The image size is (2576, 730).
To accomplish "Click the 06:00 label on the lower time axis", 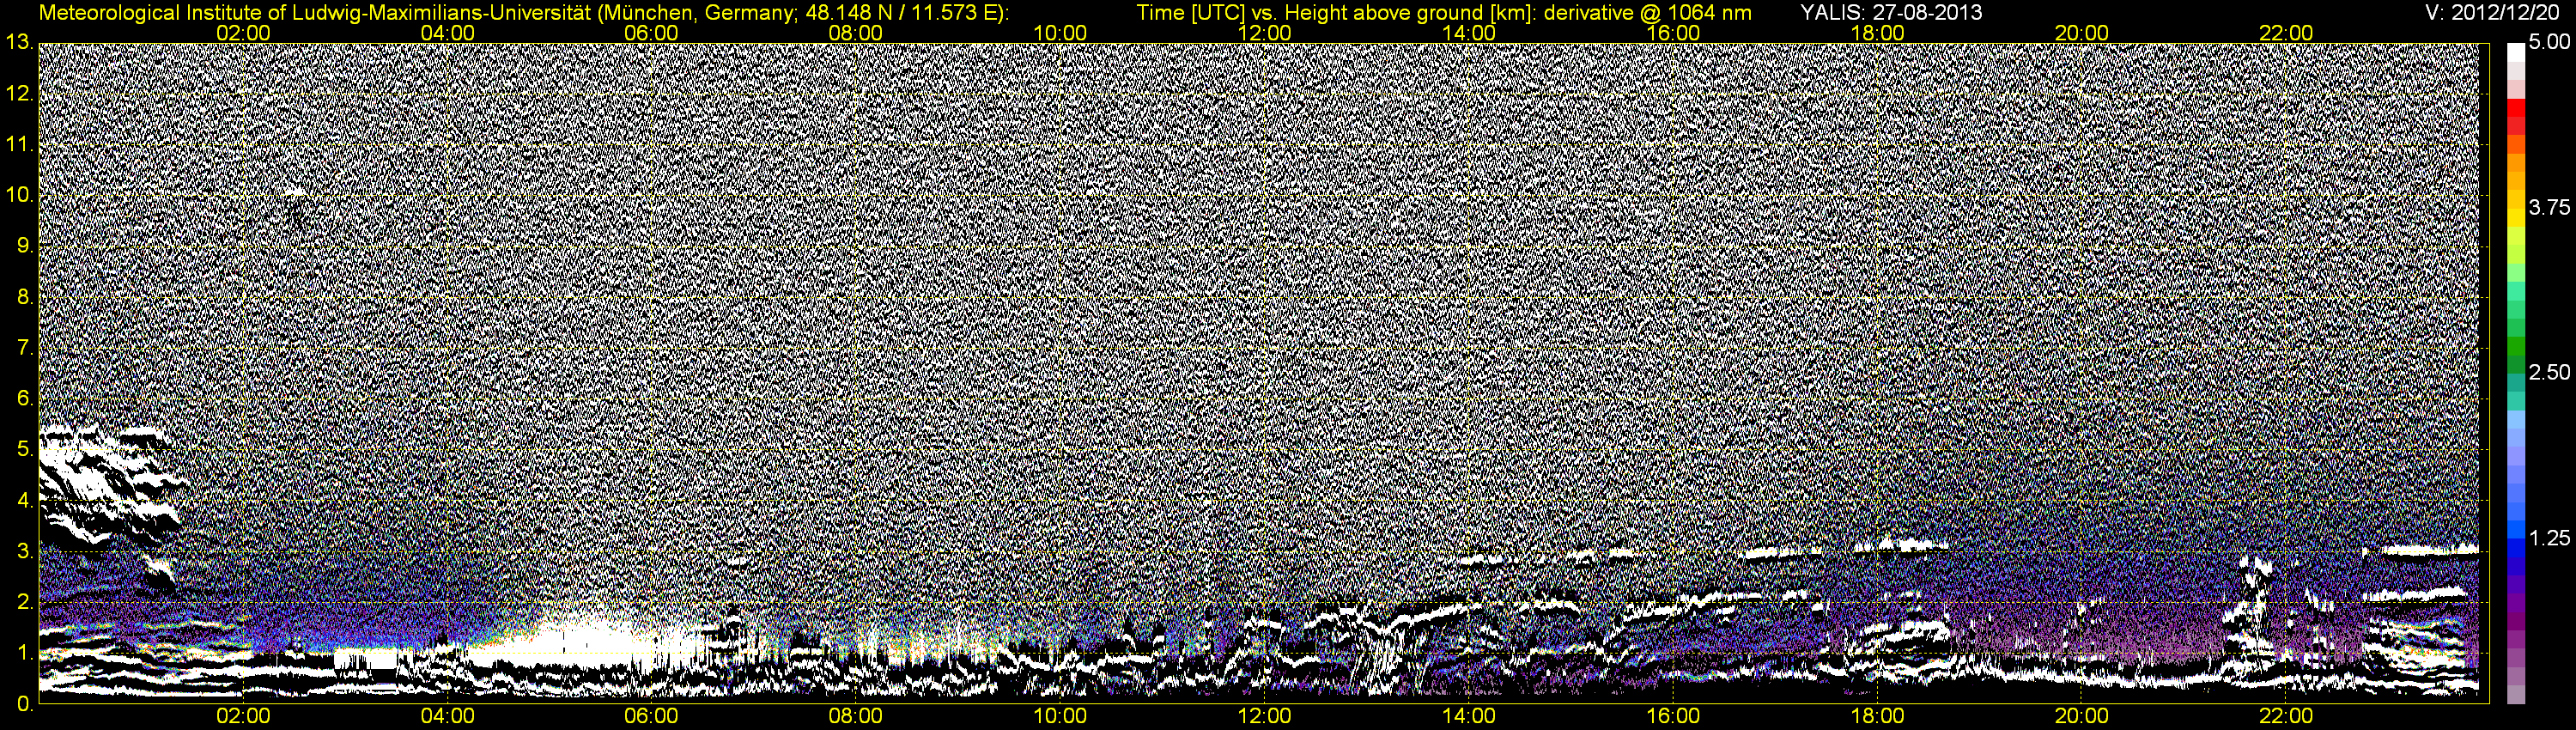I will tap(651, 716).
